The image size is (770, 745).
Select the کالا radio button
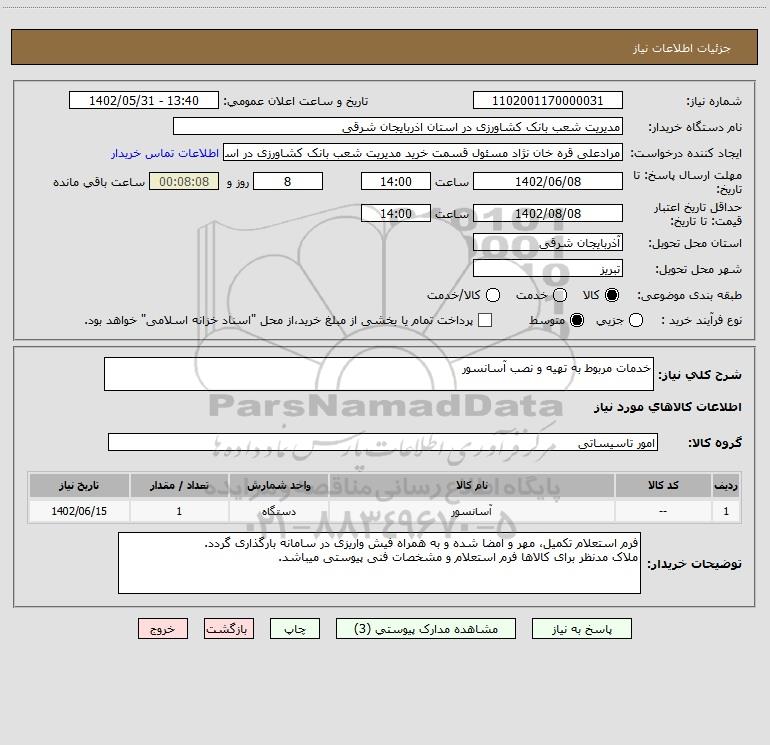point(612,295)
